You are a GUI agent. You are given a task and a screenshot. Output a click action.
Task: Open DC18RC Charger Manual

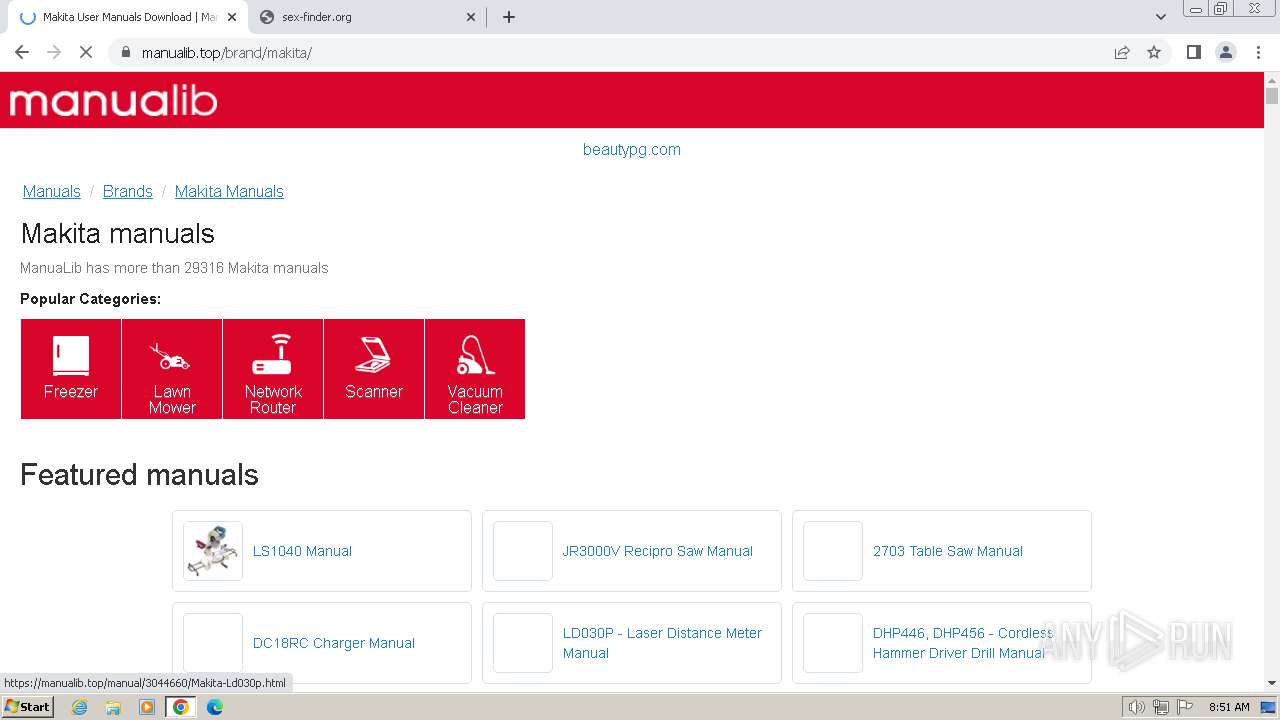[334, 643]
